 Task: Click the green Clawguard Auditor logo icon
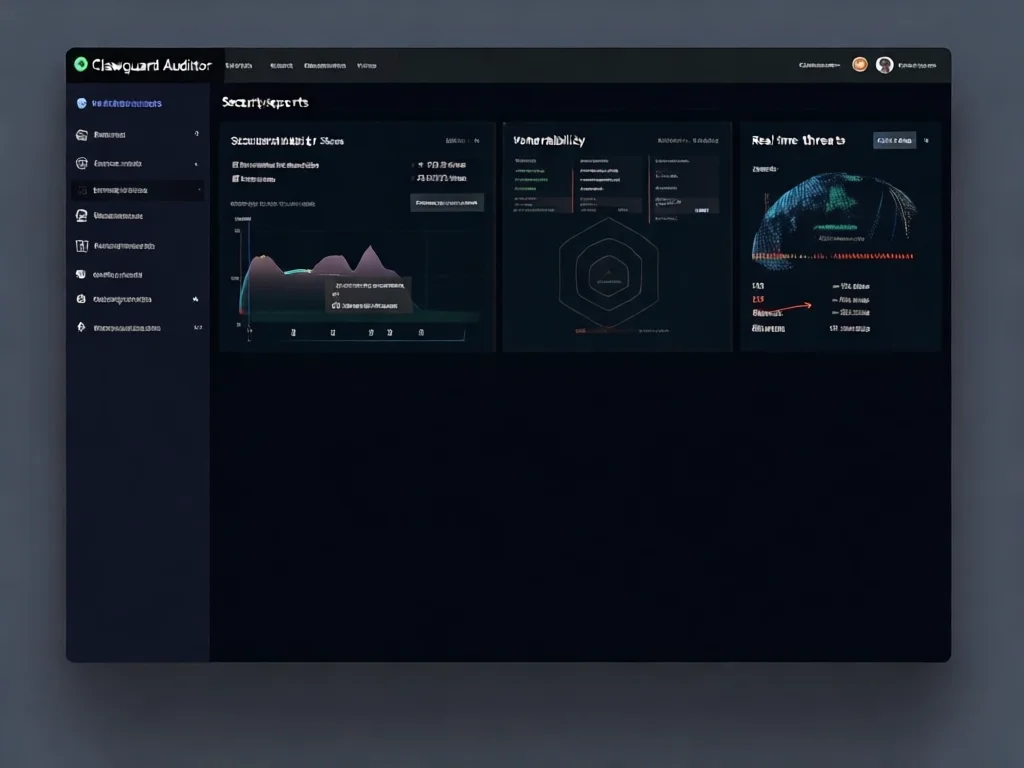coord(80,65)
